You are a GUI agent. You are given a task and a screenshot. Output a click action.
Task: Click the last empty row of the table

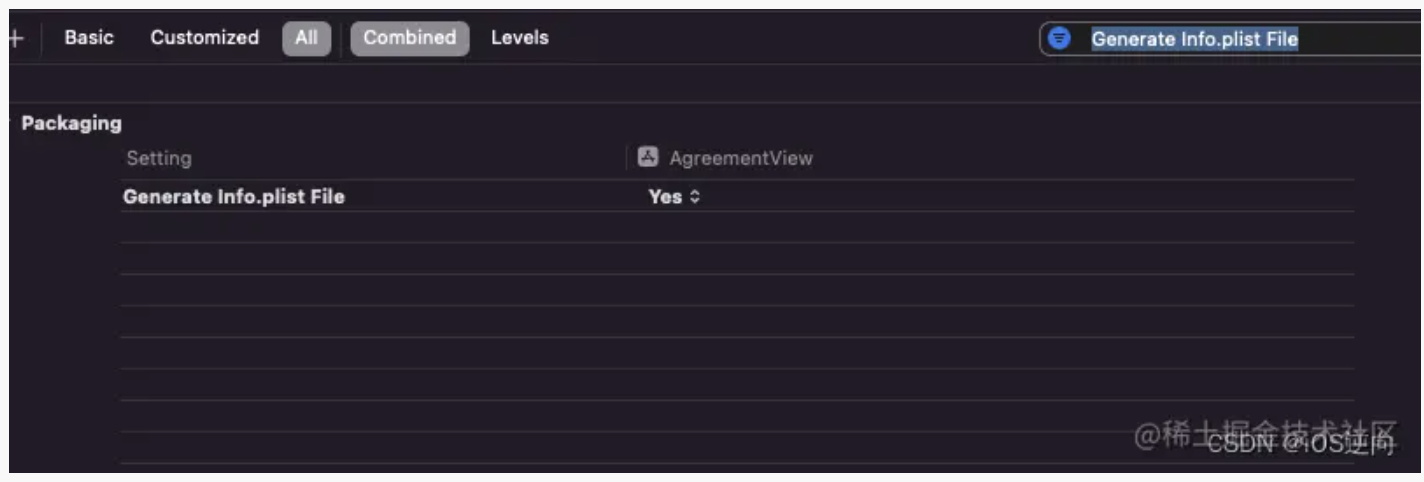738,448
